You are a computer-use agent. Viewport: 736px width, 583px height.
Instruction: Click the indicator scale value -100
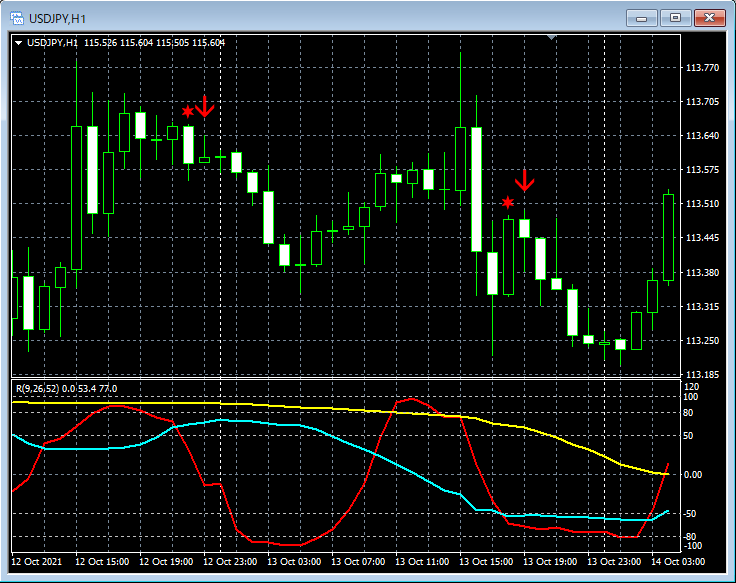pos(692,546)
